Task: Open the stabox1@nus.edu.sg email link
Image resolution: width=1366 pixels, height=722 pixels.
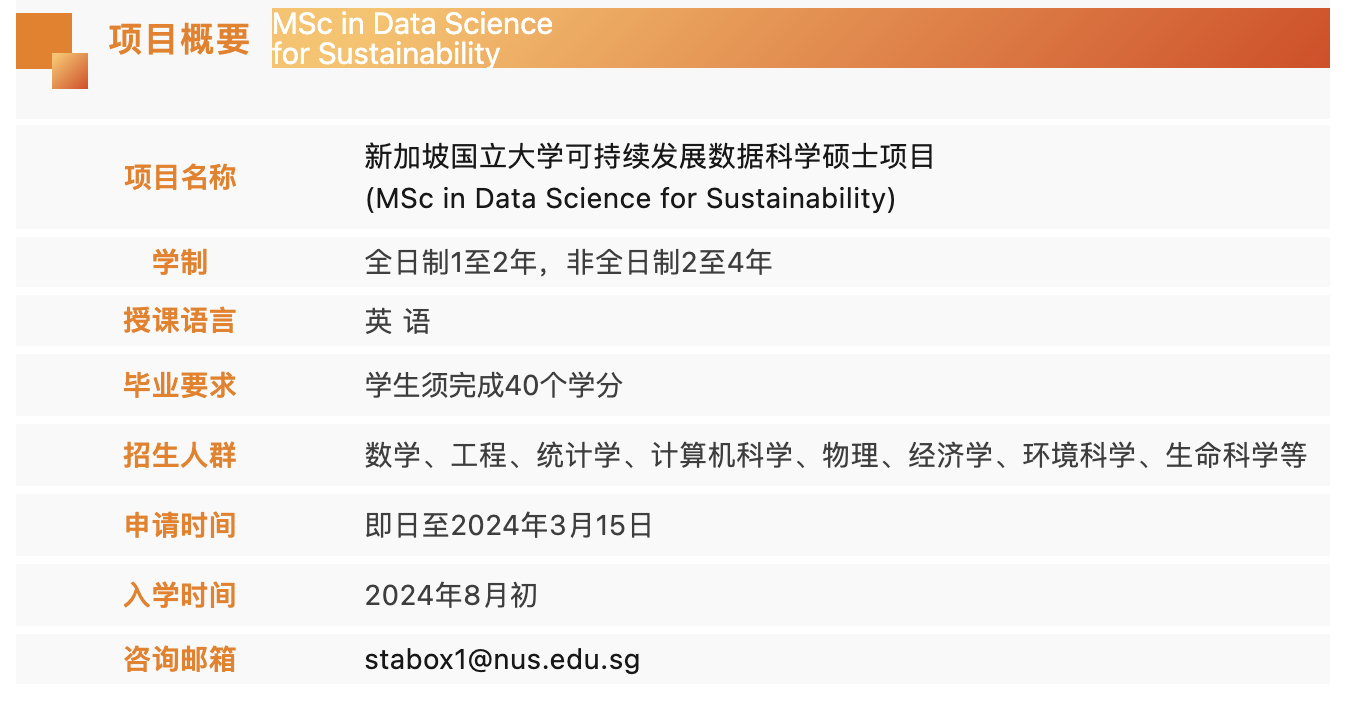Action: tap(502, 659)
